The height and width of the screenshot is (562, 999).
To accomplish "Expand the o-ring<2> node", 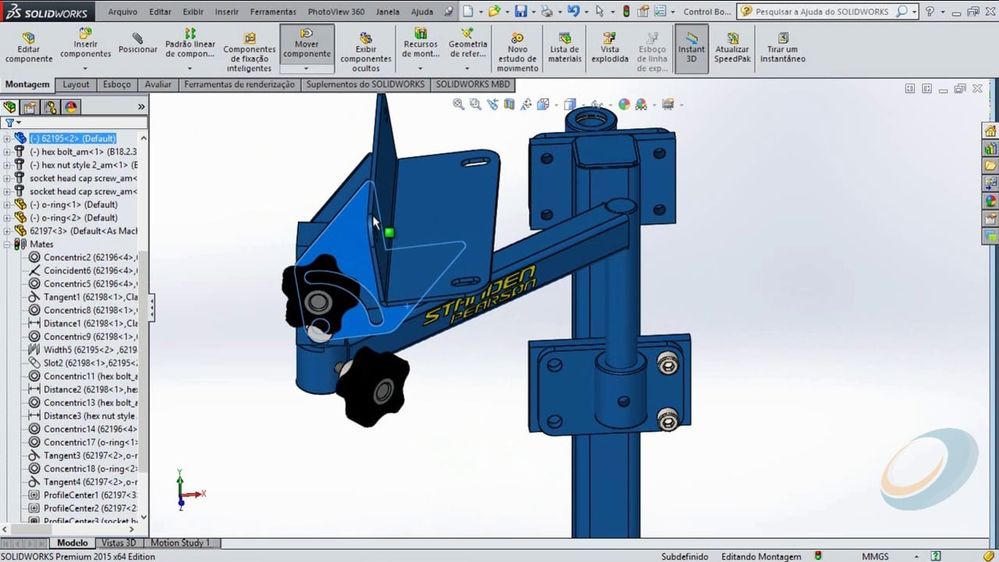I will (x=6, y=218).
